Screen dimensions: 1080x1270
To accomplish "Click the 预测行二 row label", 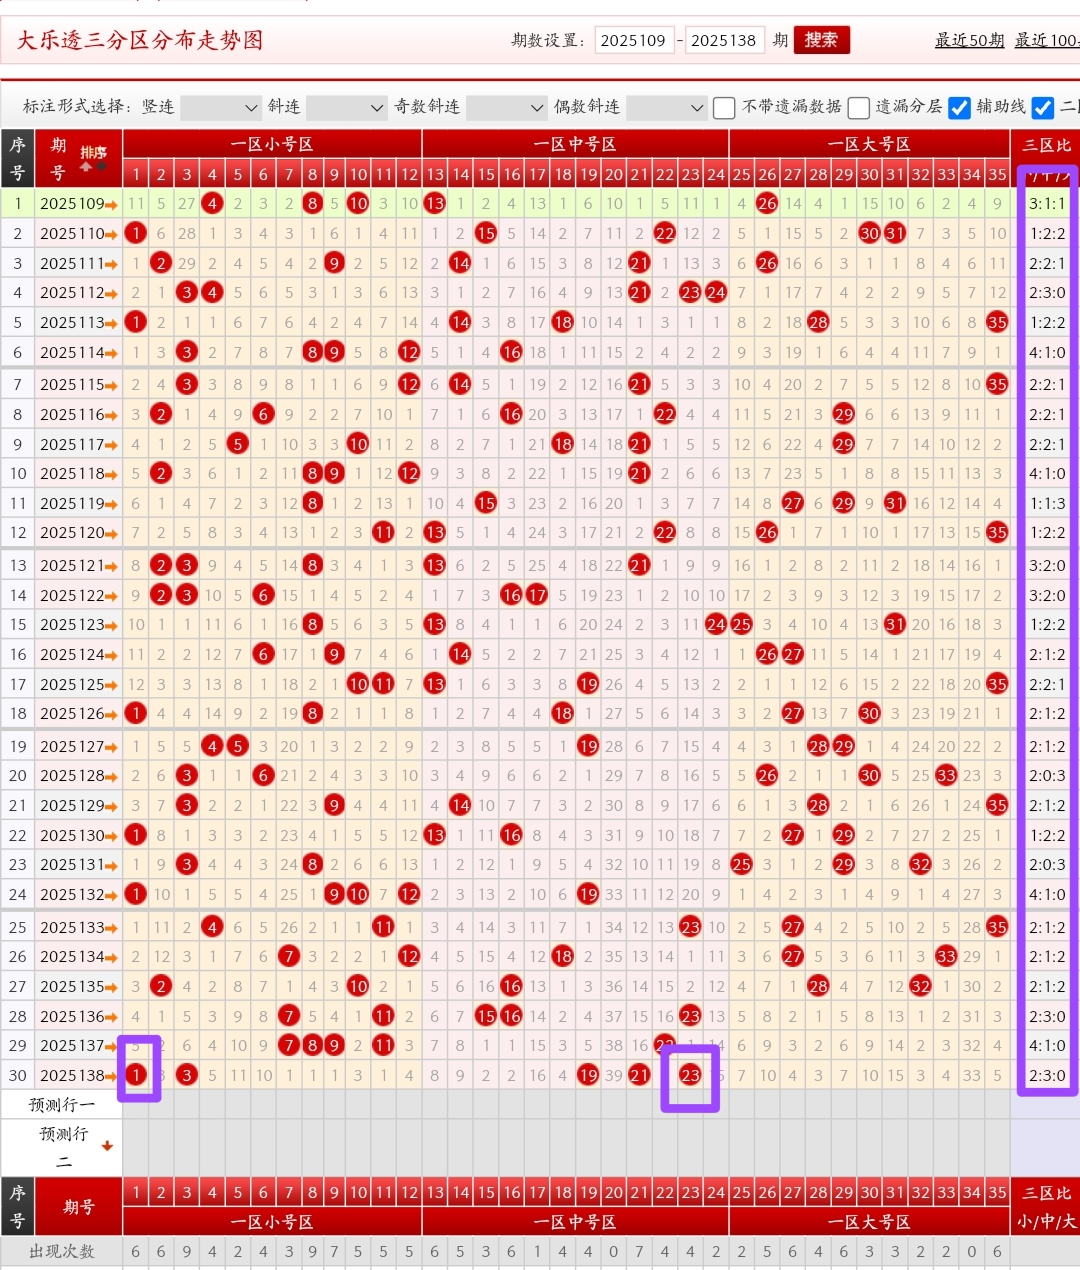I will 62,1147.
